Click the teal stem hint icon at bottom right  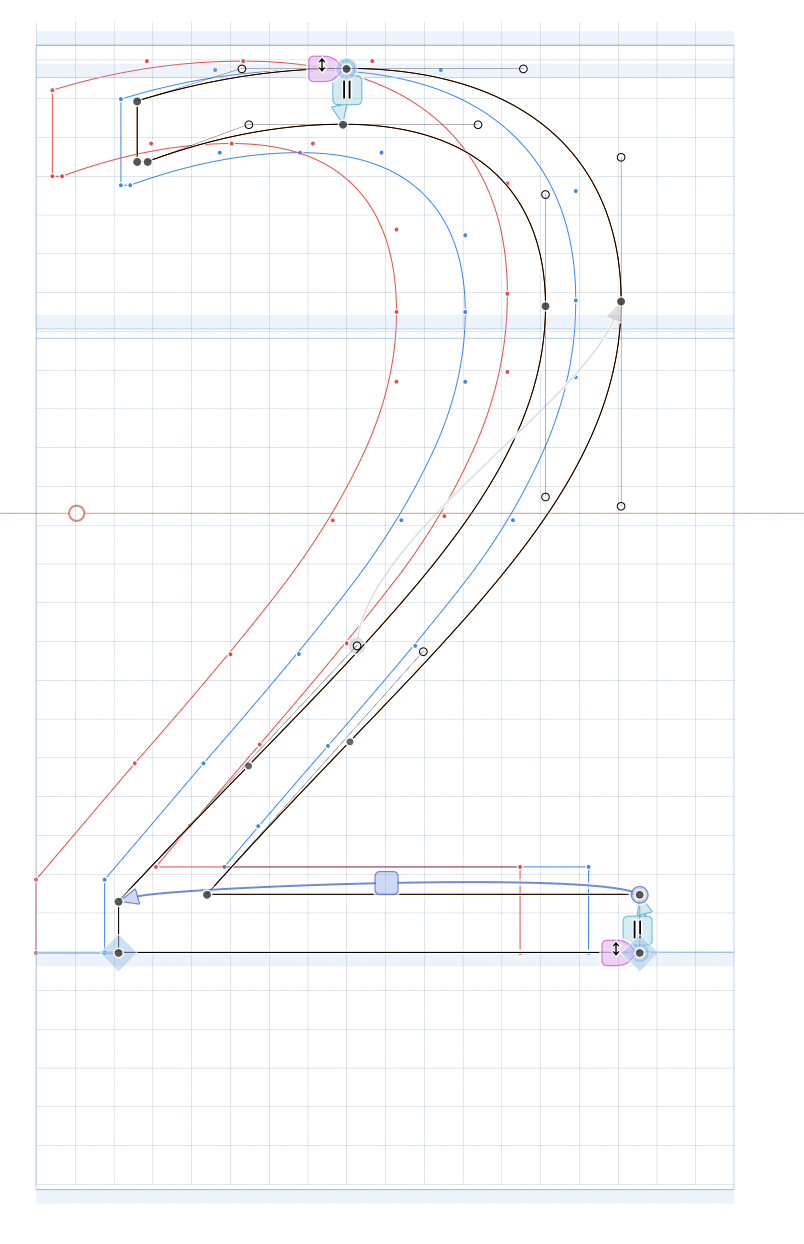click(x=637, y=928)
